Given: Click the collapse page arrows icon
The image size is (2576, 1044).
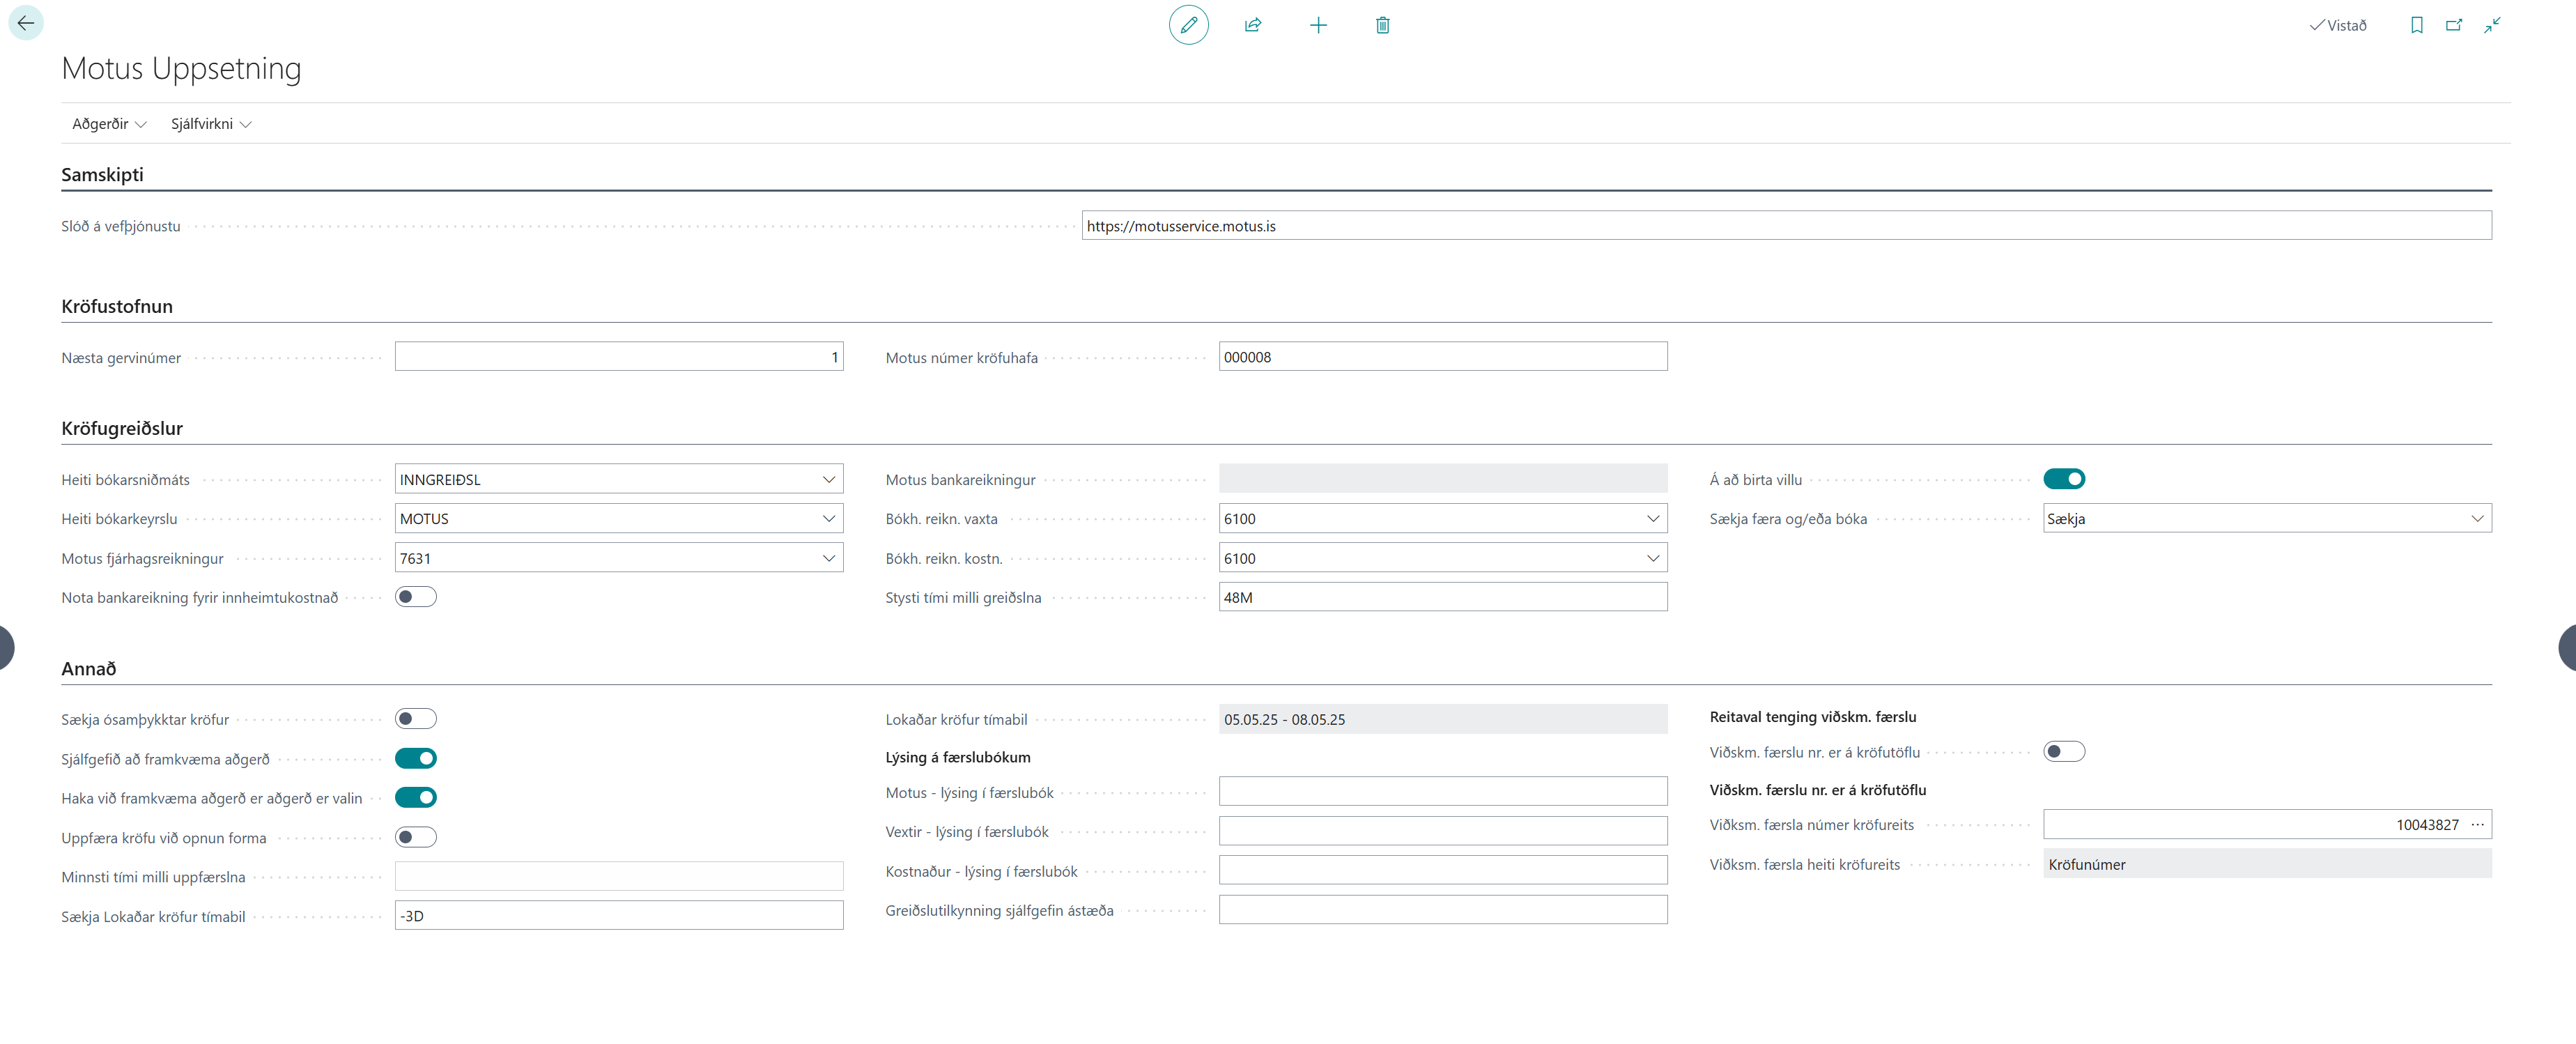Looking at the screenshot, I should coord(2492,25).
